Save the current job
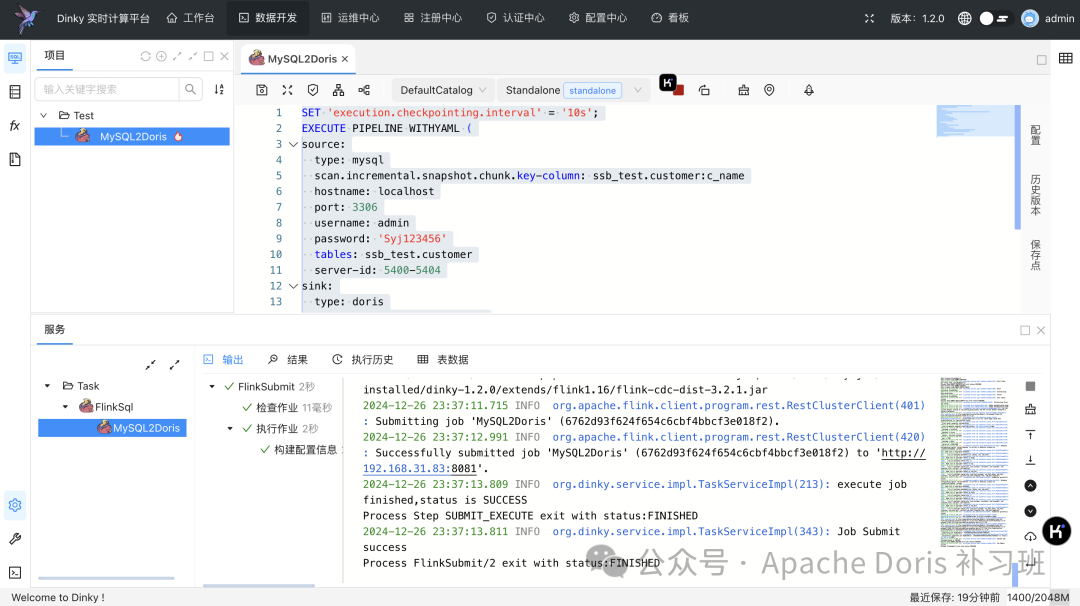This screenshot has width=1080, height=606. click(x=262, y=90)
